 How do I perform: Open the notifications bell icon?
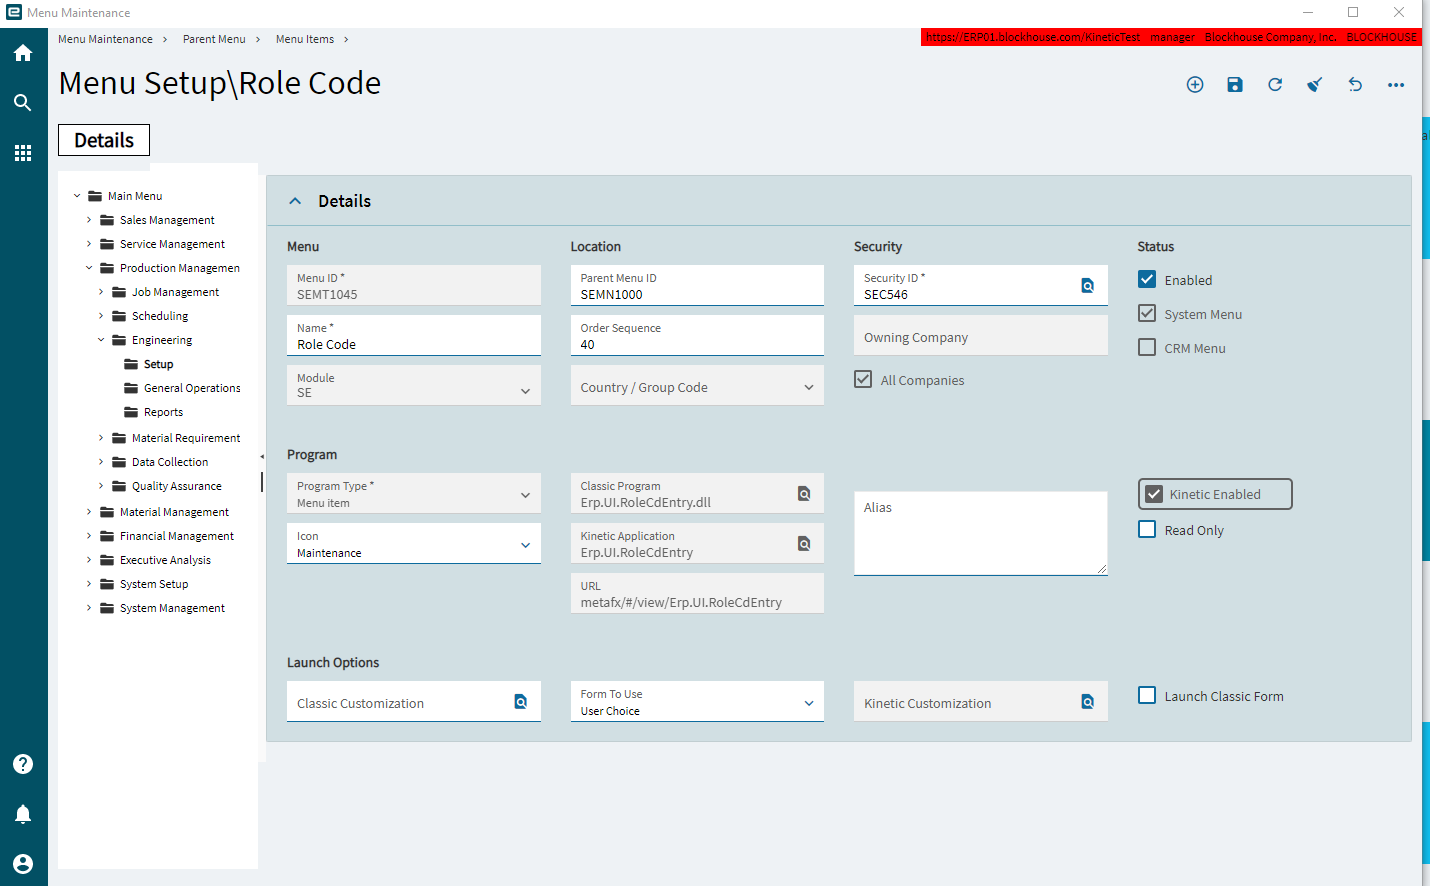point(23,814)
